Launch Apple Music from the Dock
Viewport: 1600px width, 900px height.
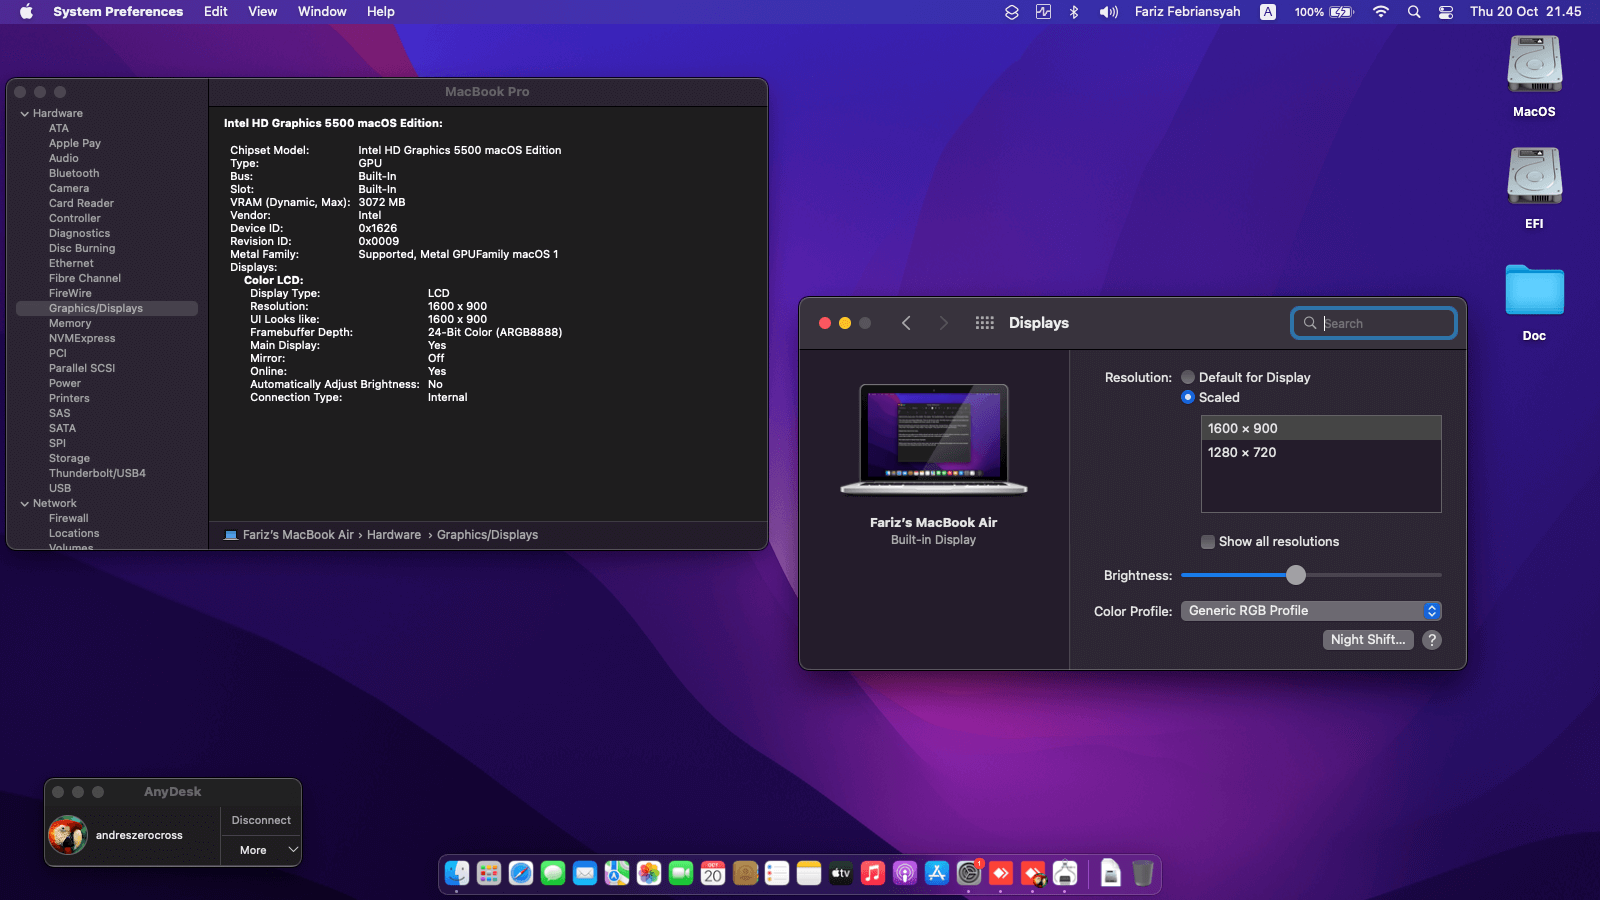click(x=873, y=874)
